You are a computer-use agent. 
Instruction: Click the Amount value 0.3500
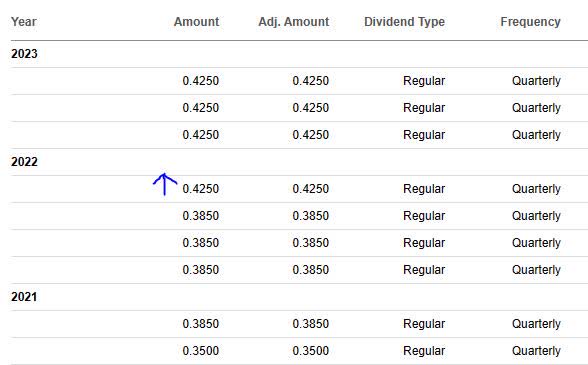pyautogui.click(x=201, y=351)
